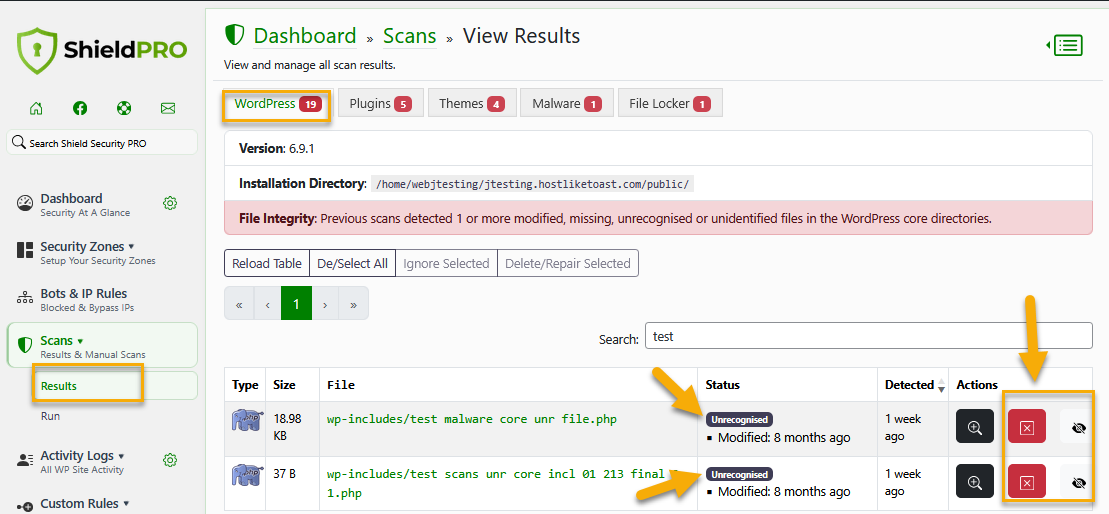Delete the test malware core unr file
1109x514 pixels.
click(1027, 428)
